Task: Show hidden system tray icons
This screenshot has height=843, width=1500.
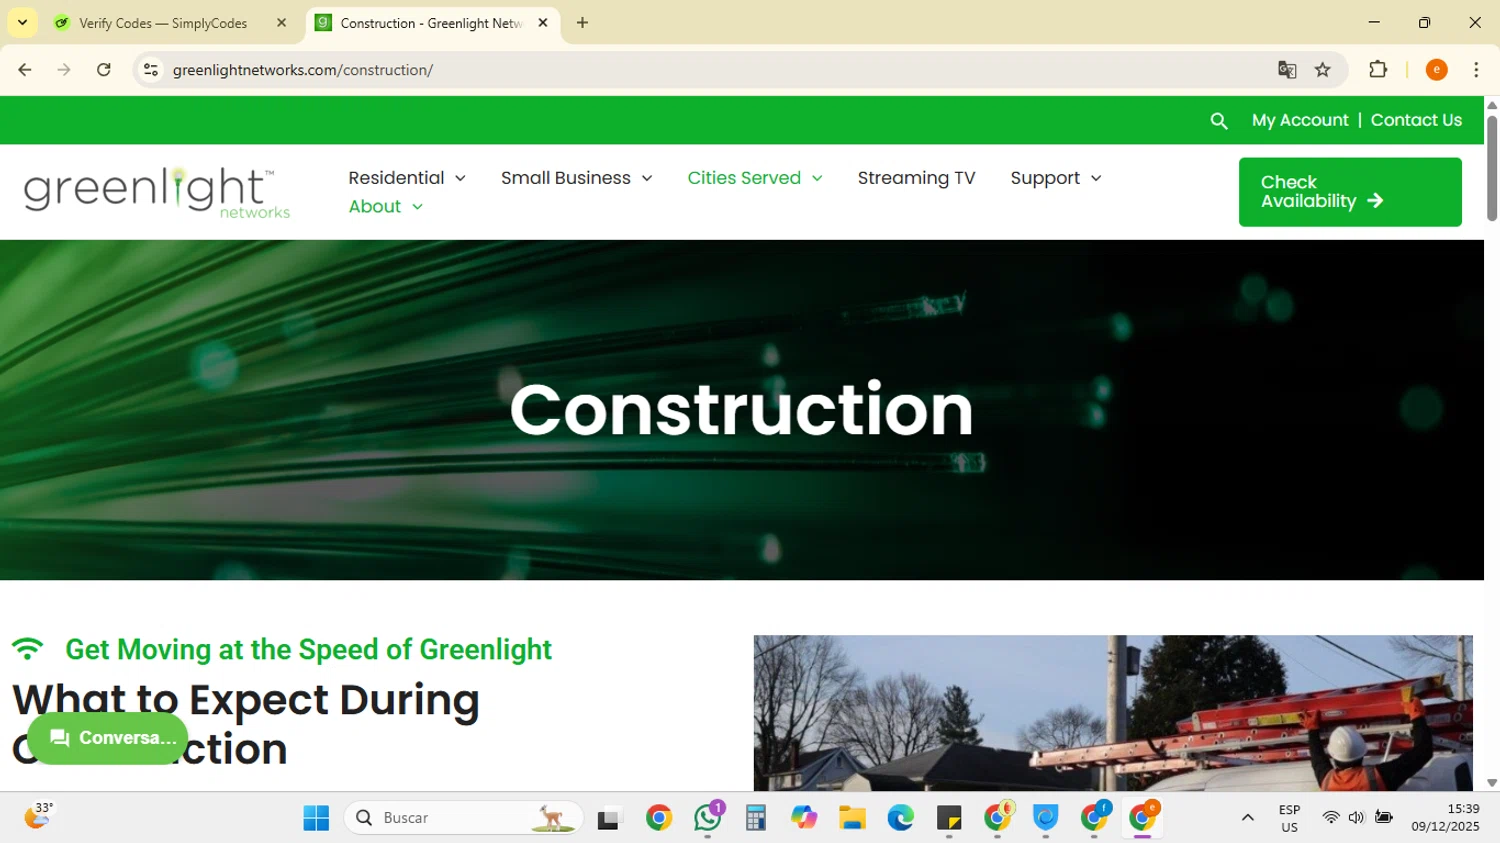Action: click(1247, 818)
